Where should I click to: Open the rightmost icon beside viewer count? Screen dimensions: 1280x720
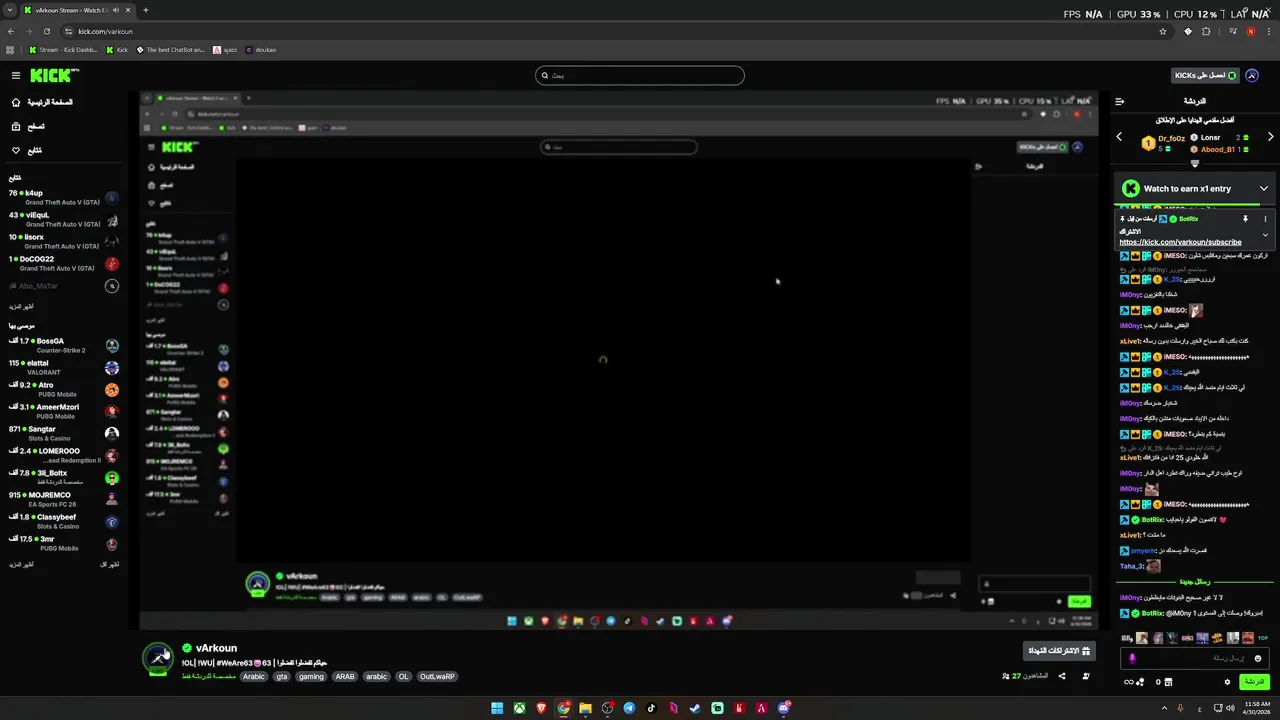1086,676
